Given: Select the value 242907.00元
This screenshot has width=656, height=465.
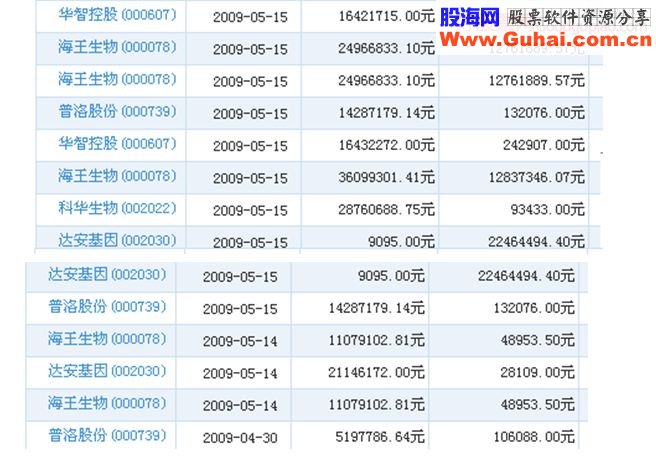Looking at the screenshot, I should (543, 145).
